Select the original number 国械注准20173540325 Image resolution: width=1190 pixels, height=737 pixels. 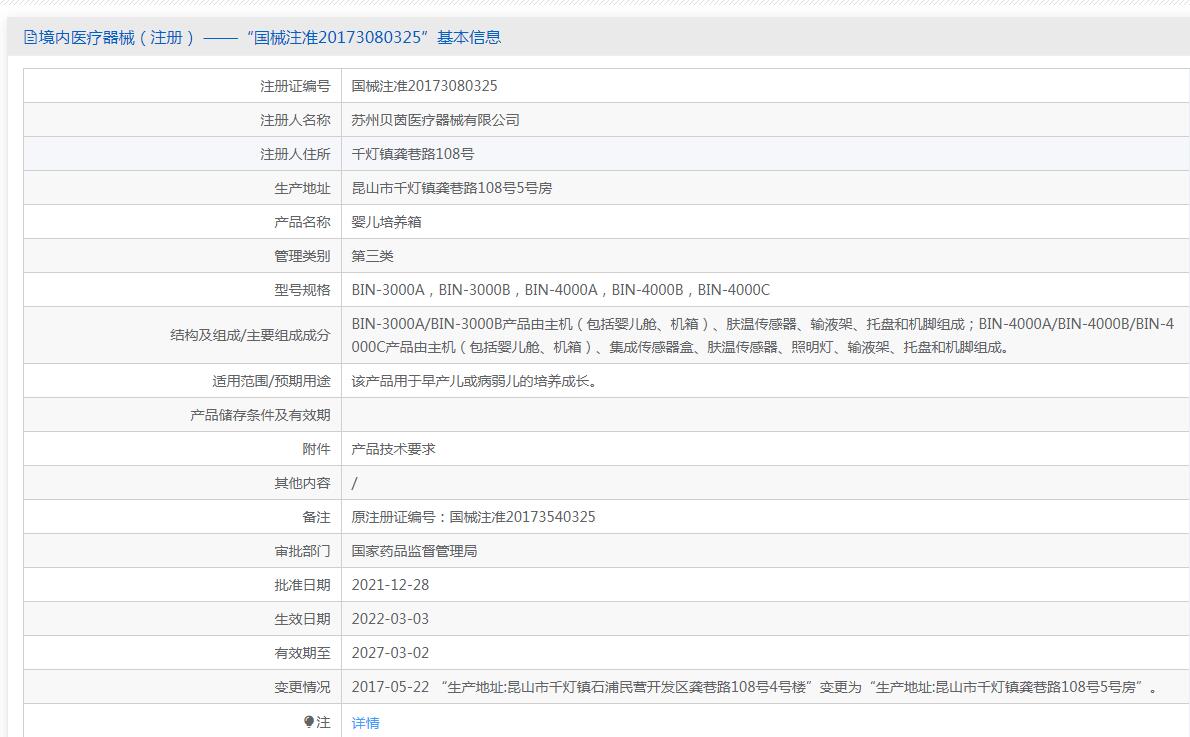[522, 517]
